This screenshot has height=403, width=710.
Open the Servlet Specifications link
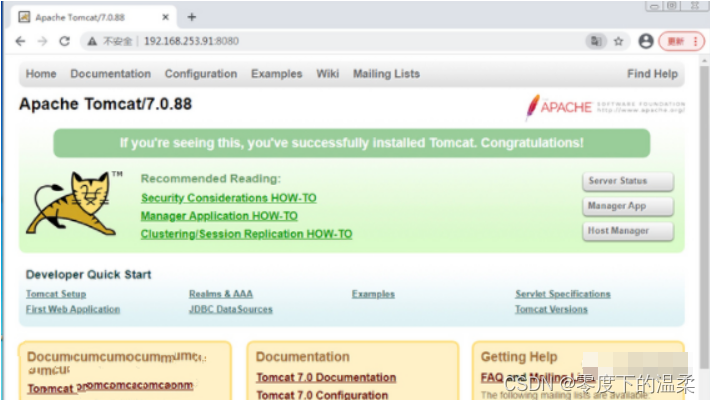pyautogui.click(x=563, y=294)
